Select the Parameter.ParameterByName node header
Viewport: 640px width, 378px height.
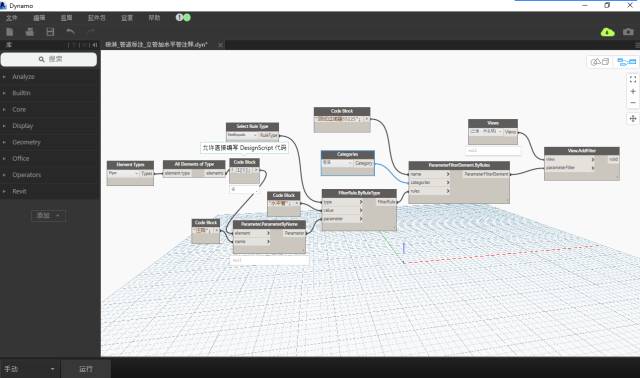tap(269, 224)
